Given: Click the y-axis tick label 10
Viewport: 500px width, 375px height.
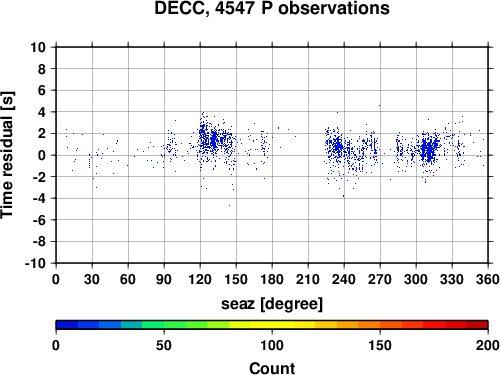Looking at the screenshot, I should [38, 47].
